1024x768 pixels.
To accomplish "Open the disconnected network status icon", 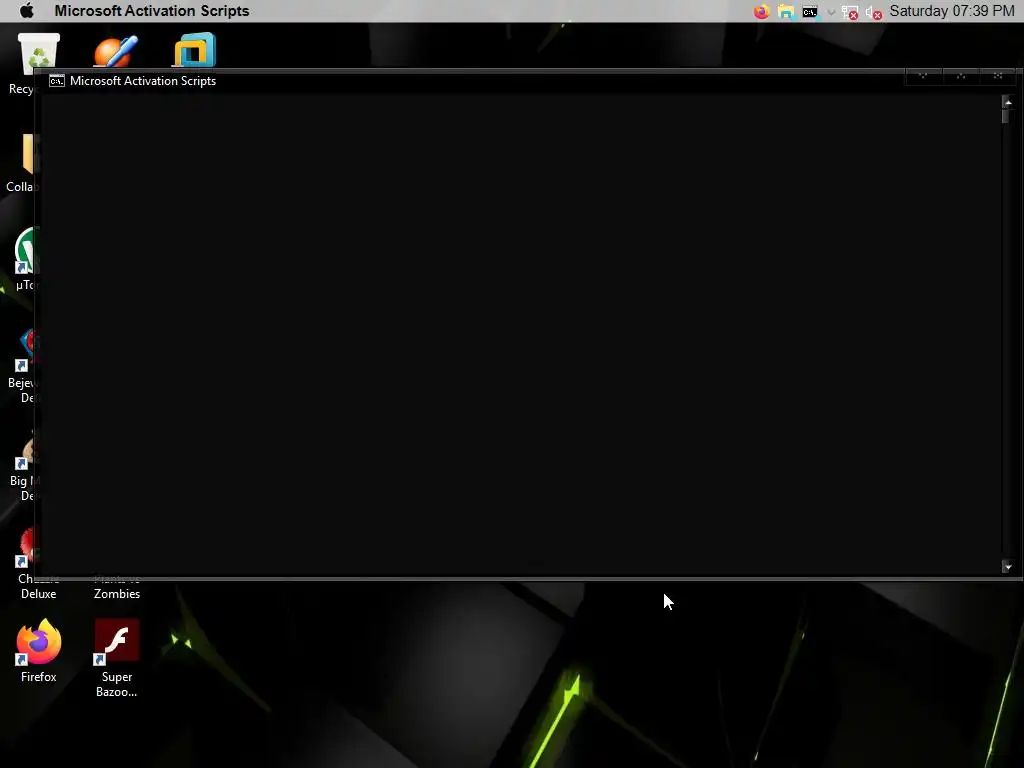I will coord(850,12).
